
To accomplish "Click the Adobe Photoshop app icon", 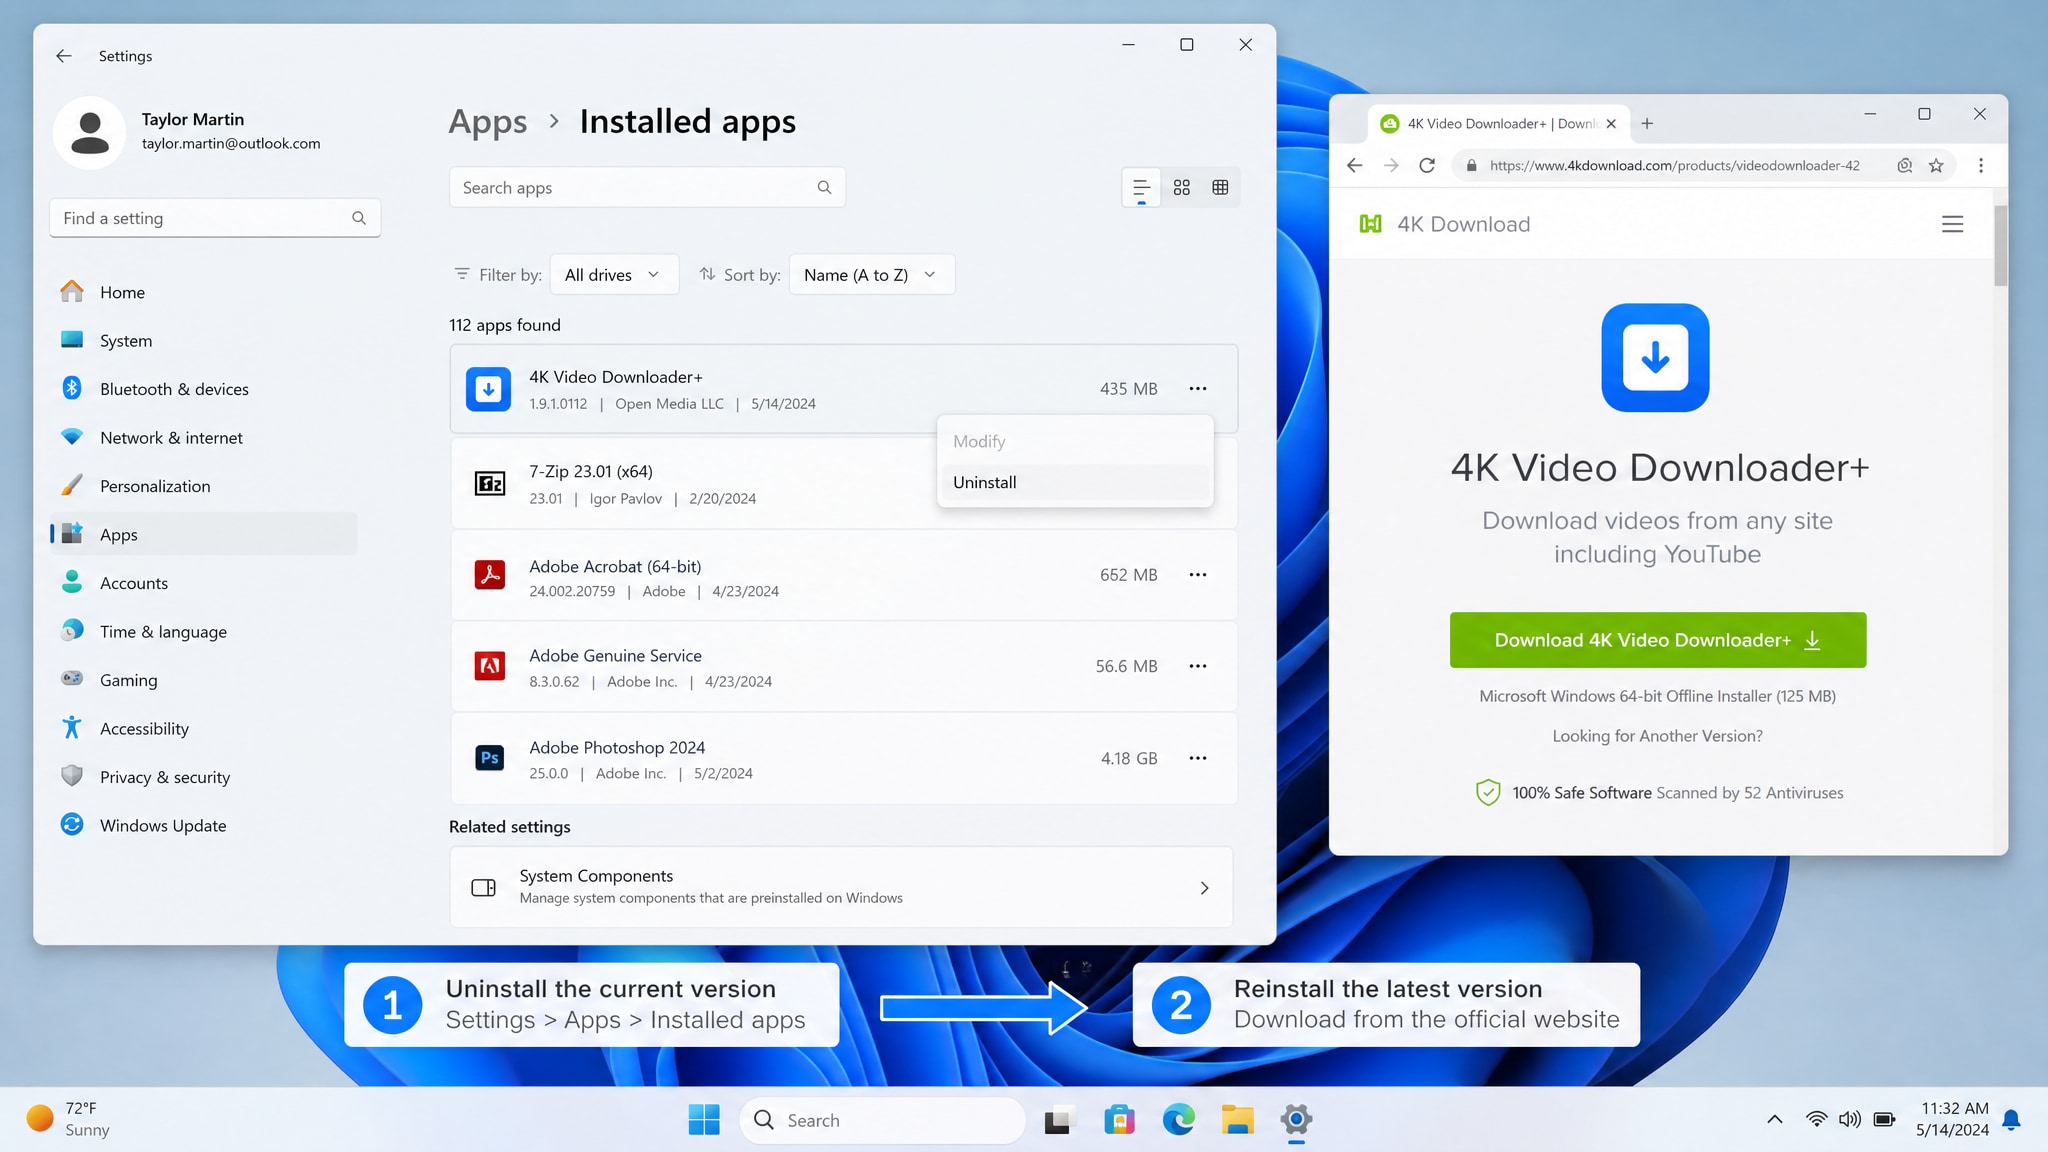I will pyautogui.click(x=489, y=758).
